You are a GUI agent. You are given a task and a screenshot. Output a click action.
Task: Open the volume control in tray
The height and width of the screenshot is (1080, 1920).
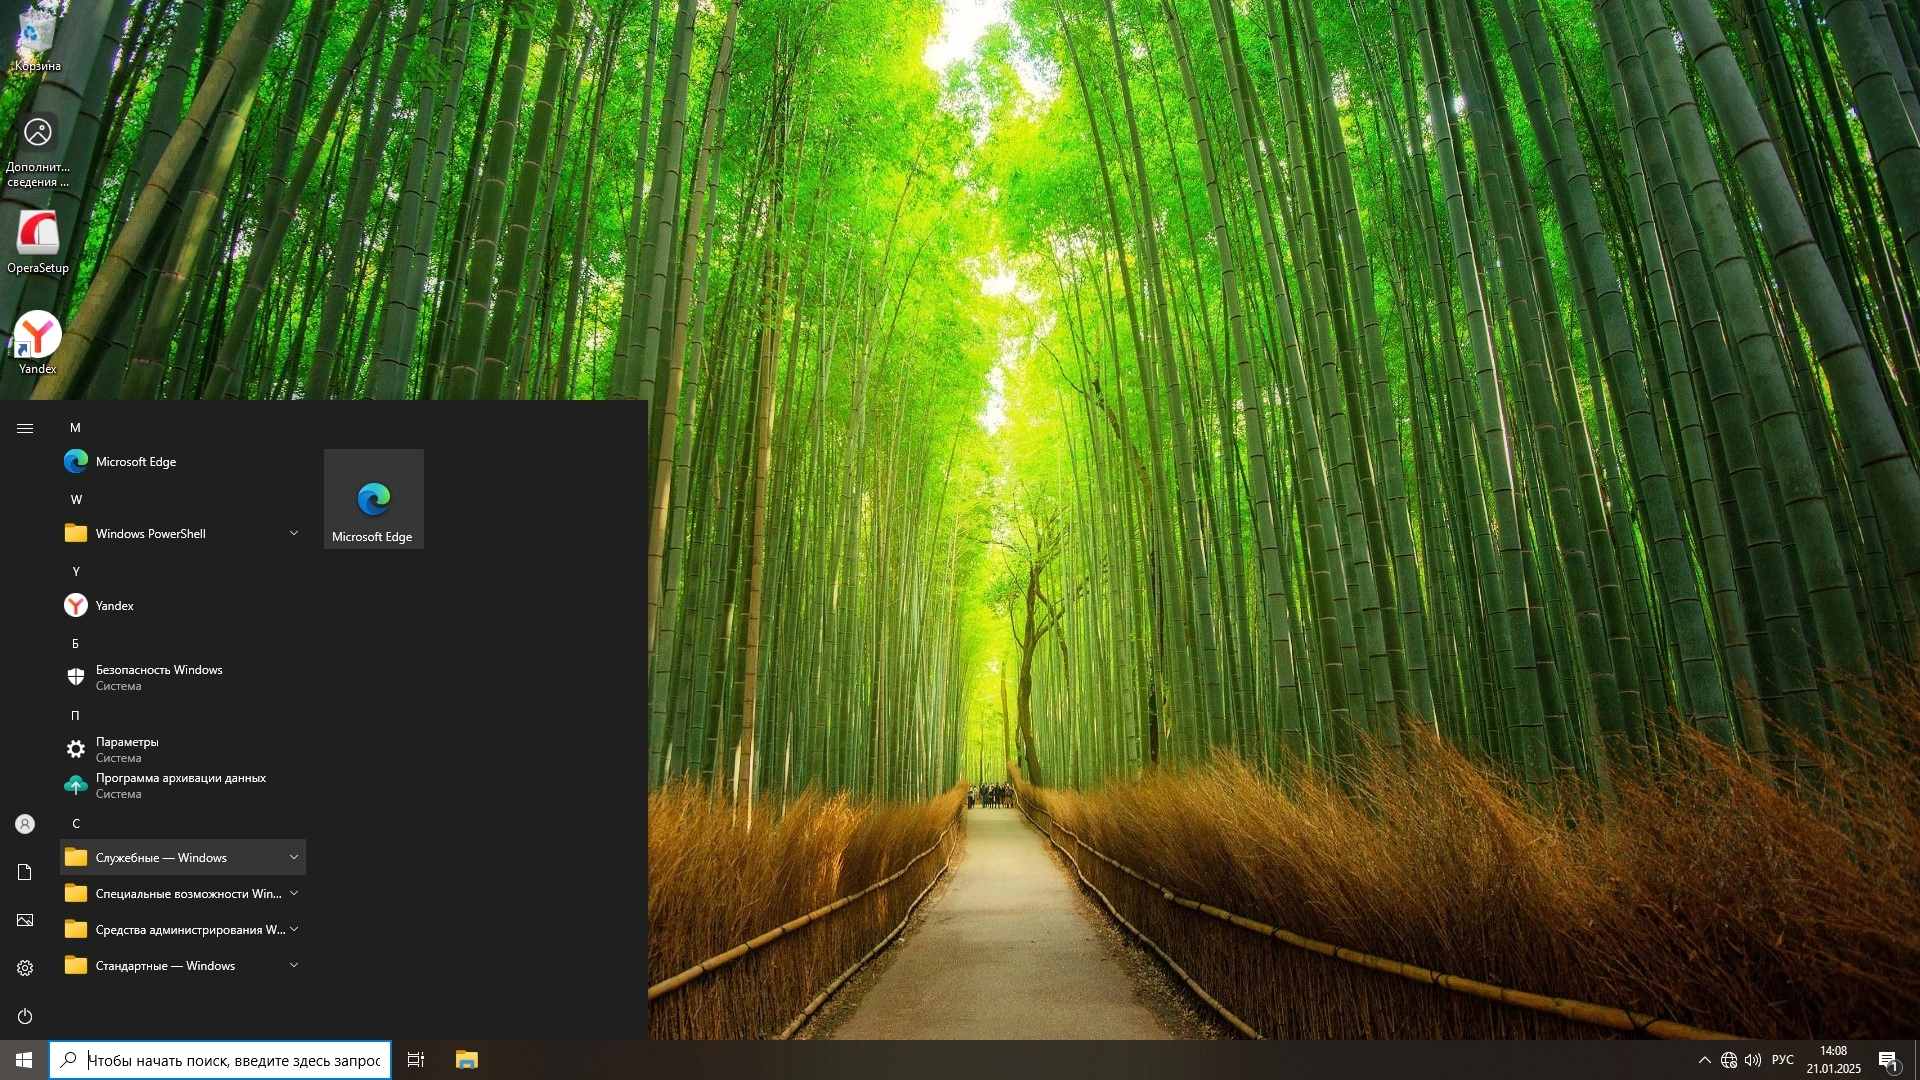click(x=1753, y=1060)
